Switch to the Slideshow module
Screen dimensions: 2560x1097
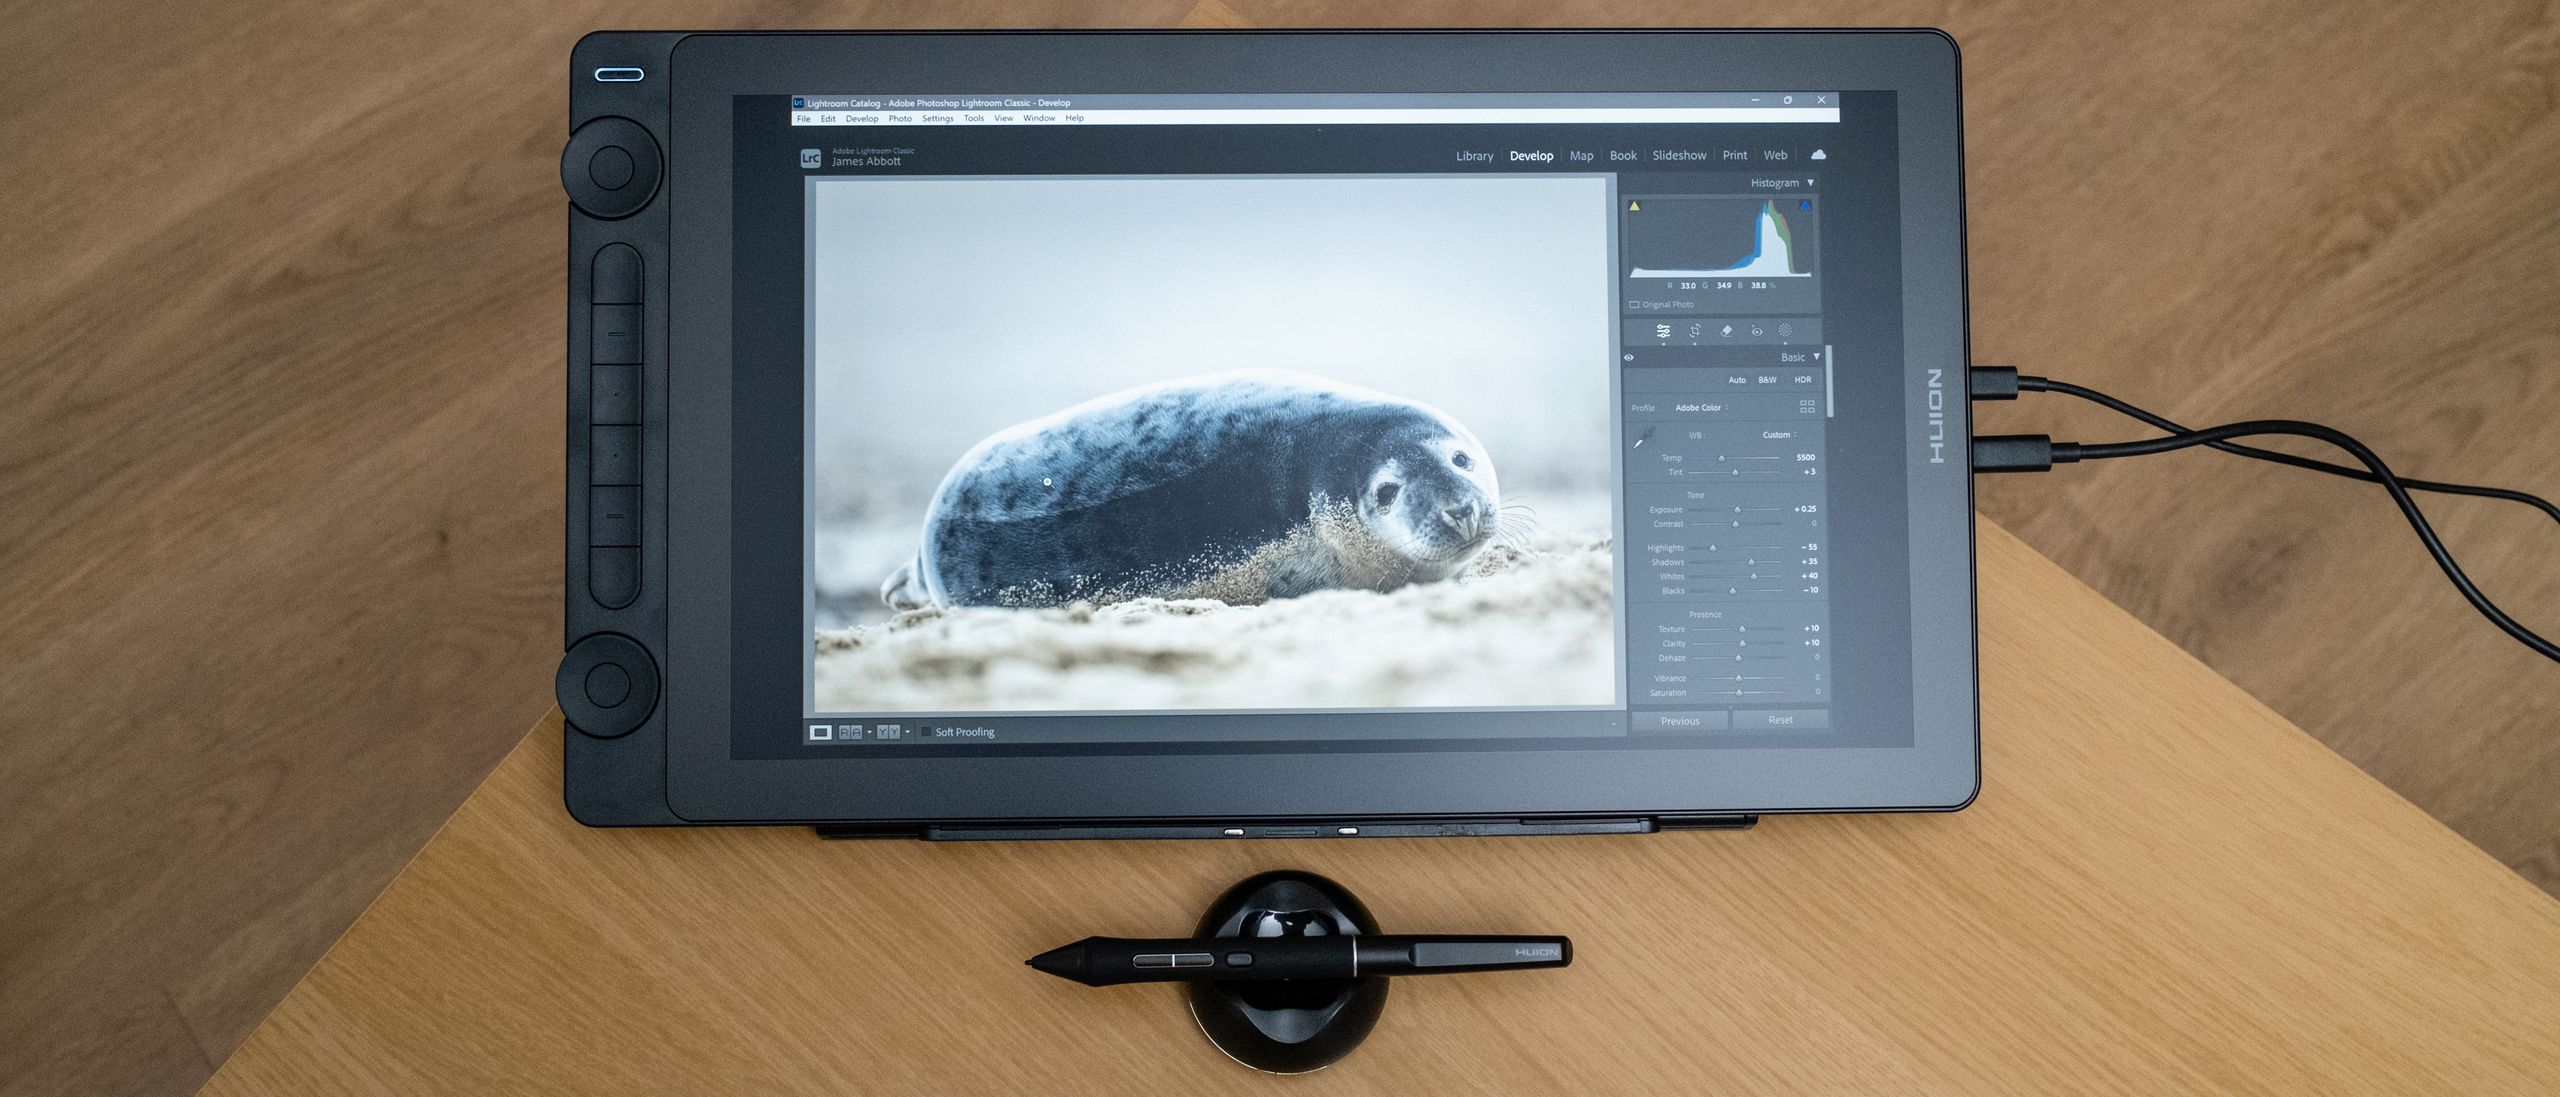(x=1679, y=155)
